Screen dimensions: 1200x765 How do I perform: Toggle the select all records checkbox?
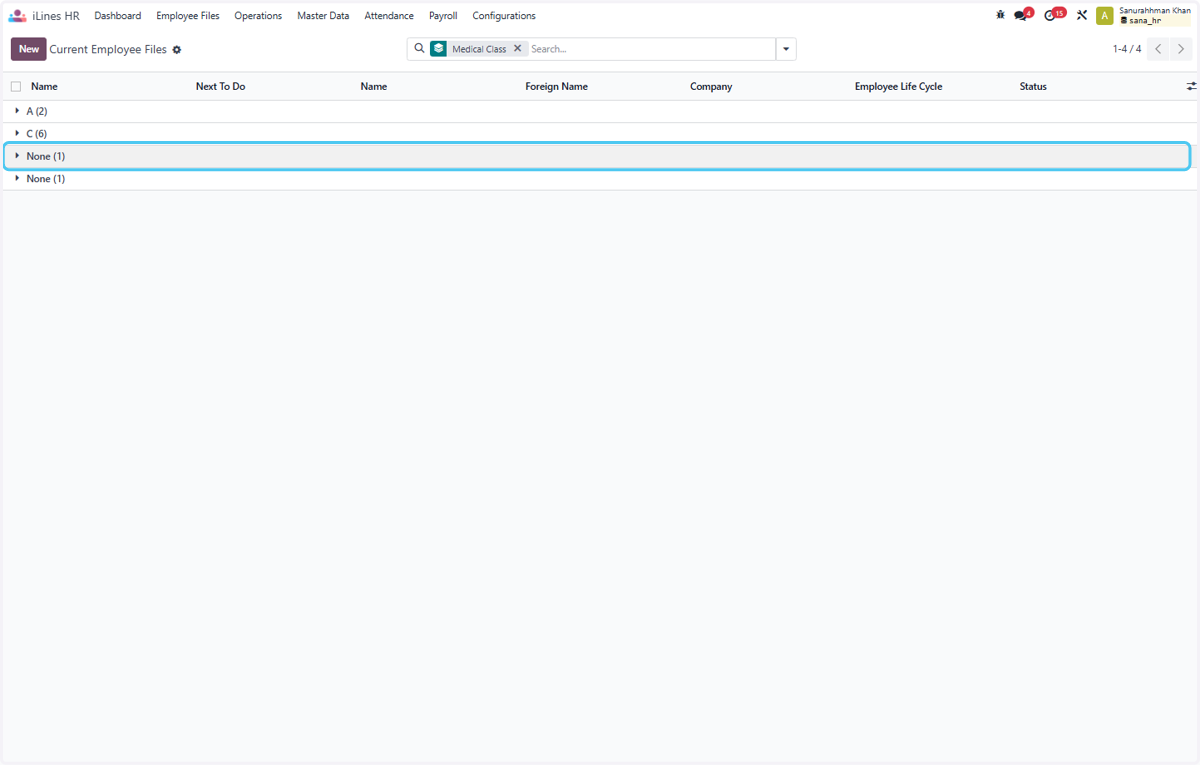(x=16, y=87)
